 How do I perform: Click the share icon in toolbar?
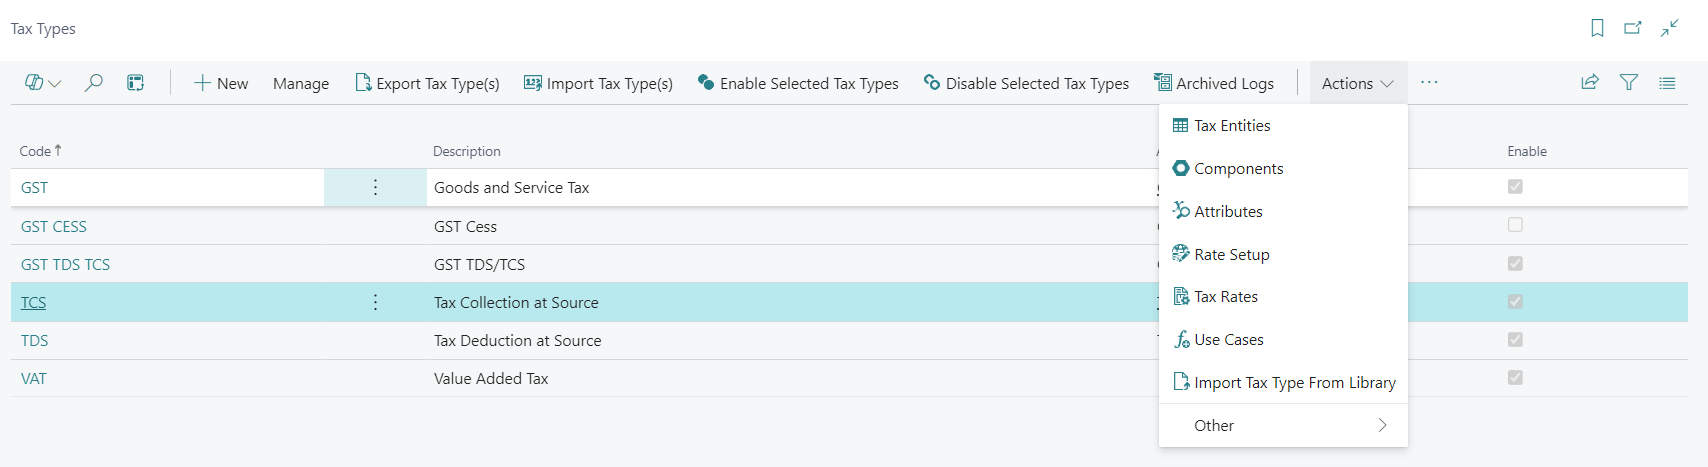1590,83
